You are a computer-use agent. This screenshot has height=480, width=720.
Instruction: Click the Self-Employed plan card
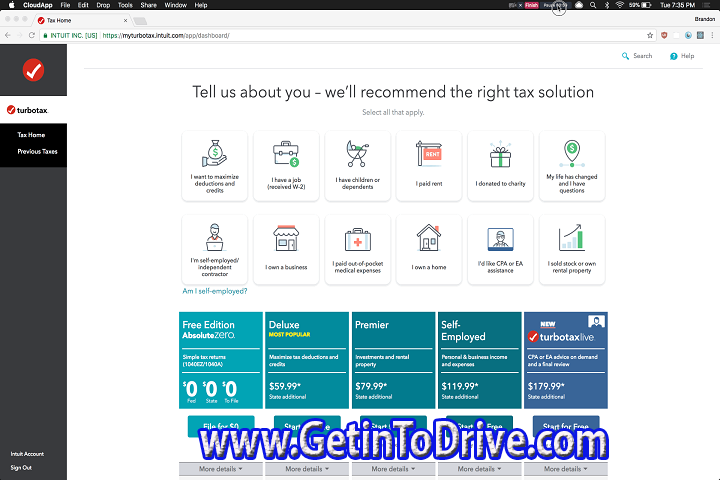(x=479, y=360)
